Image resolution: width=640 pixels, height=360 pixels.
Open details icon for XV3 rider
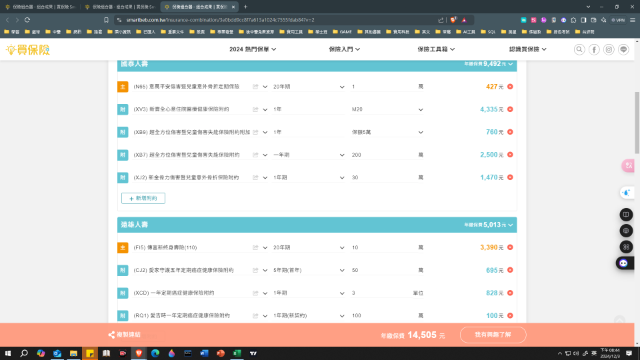pos(256,109)
